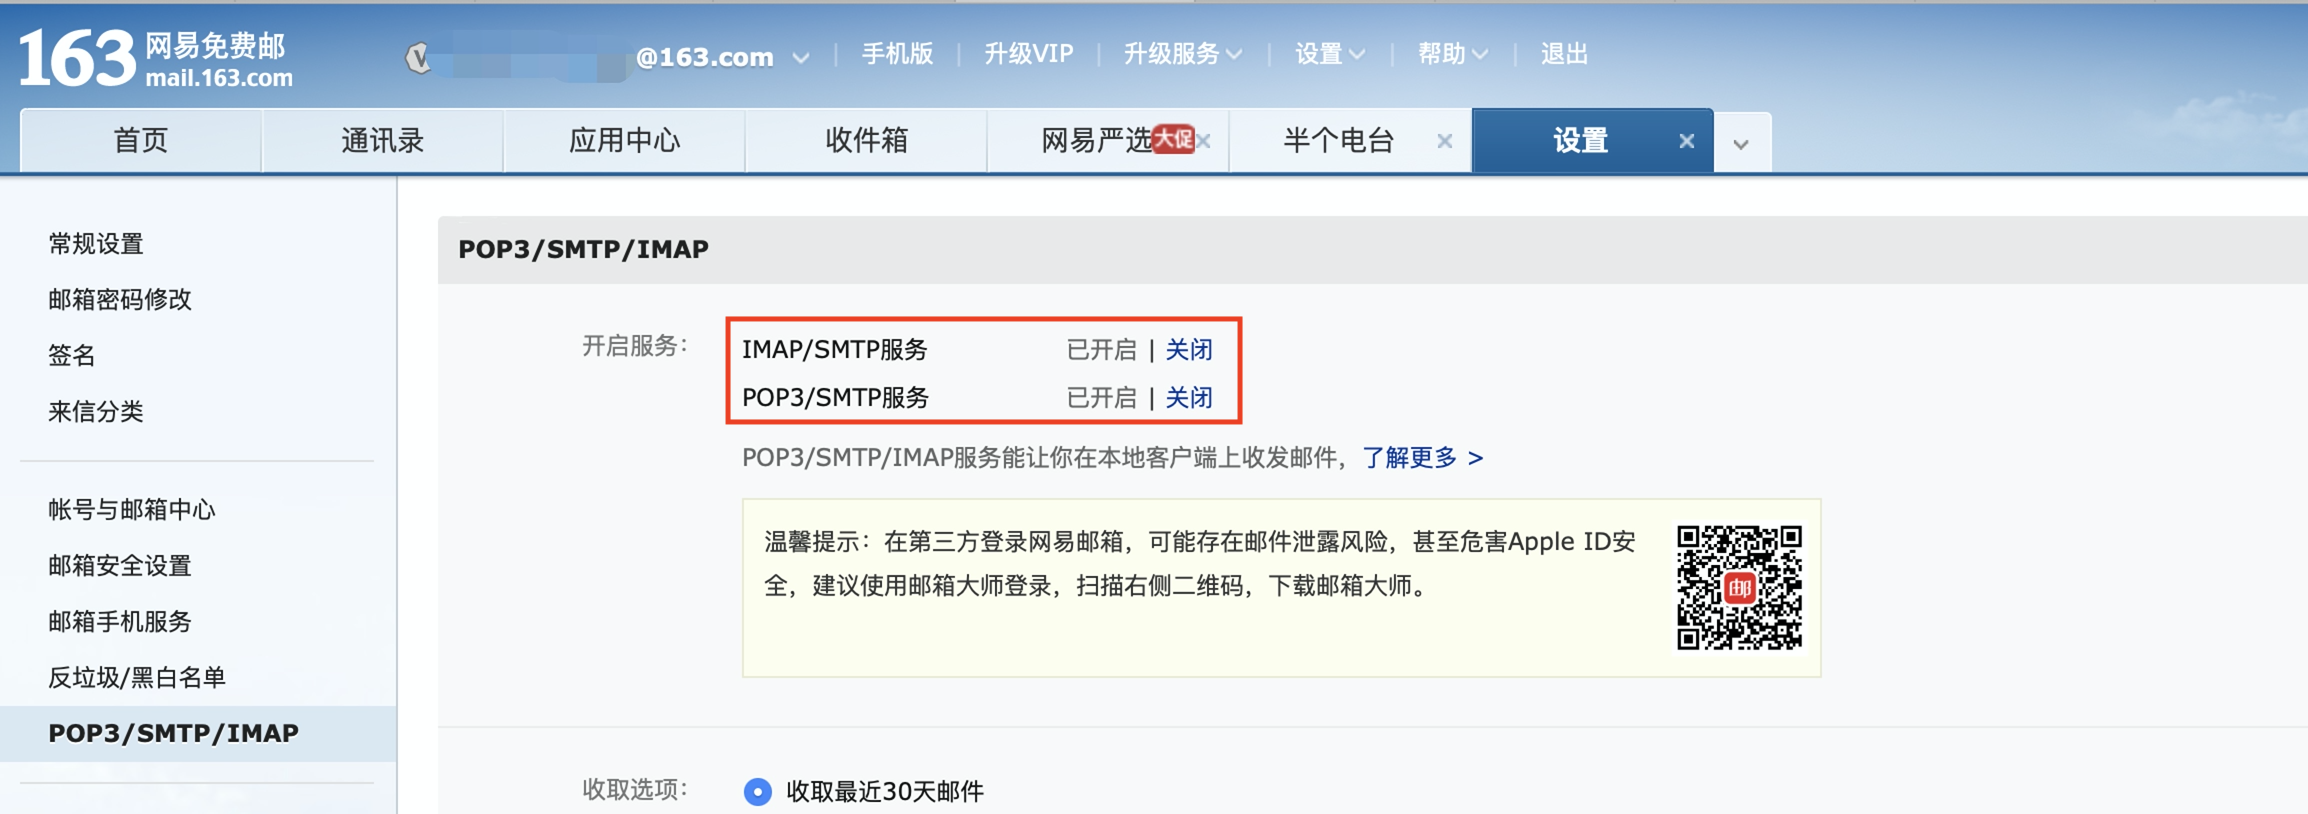Open the 网易严选 tab

[1098, 140]
